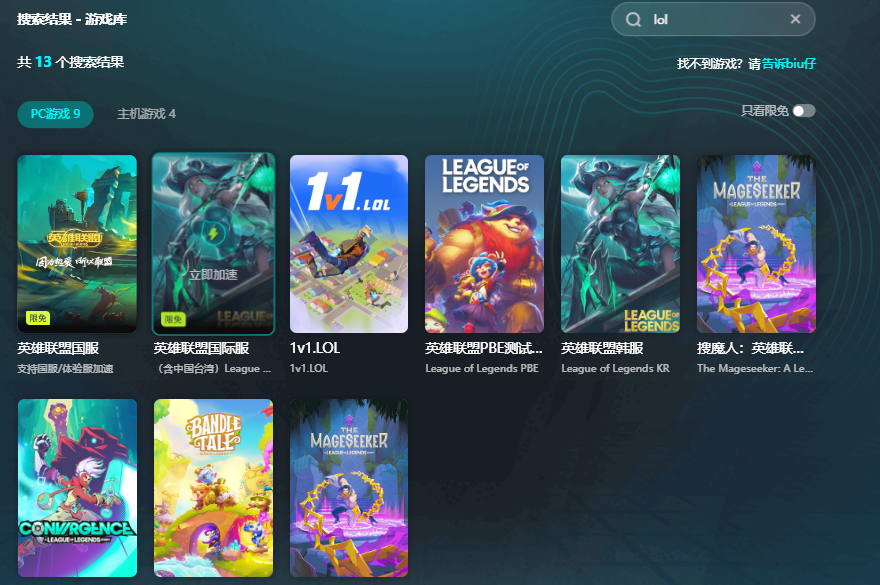Open the 英雄联盟国服 game cover

(x=77, y=244)
